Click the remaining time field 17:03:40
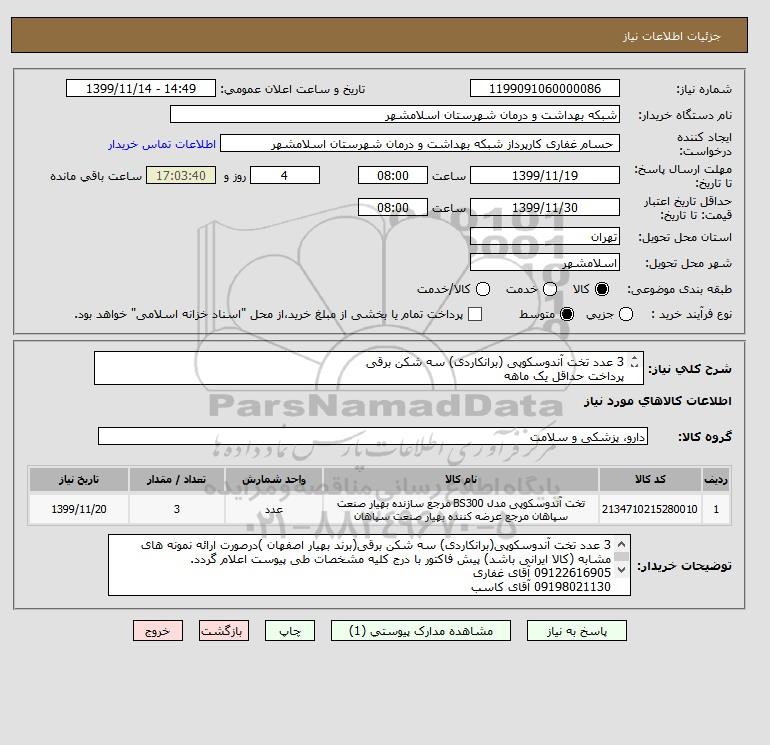770x745 pixels. (x=181, y=175)
